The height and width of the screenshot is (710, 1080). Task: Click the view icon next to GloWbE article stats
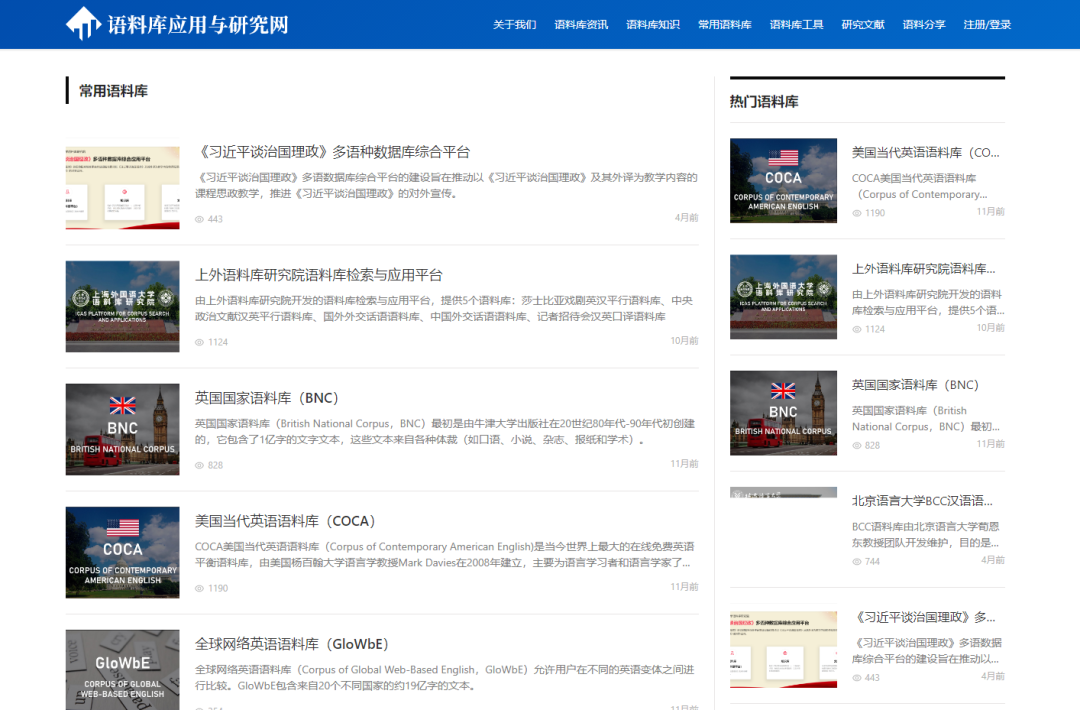(x=201, y=707)
